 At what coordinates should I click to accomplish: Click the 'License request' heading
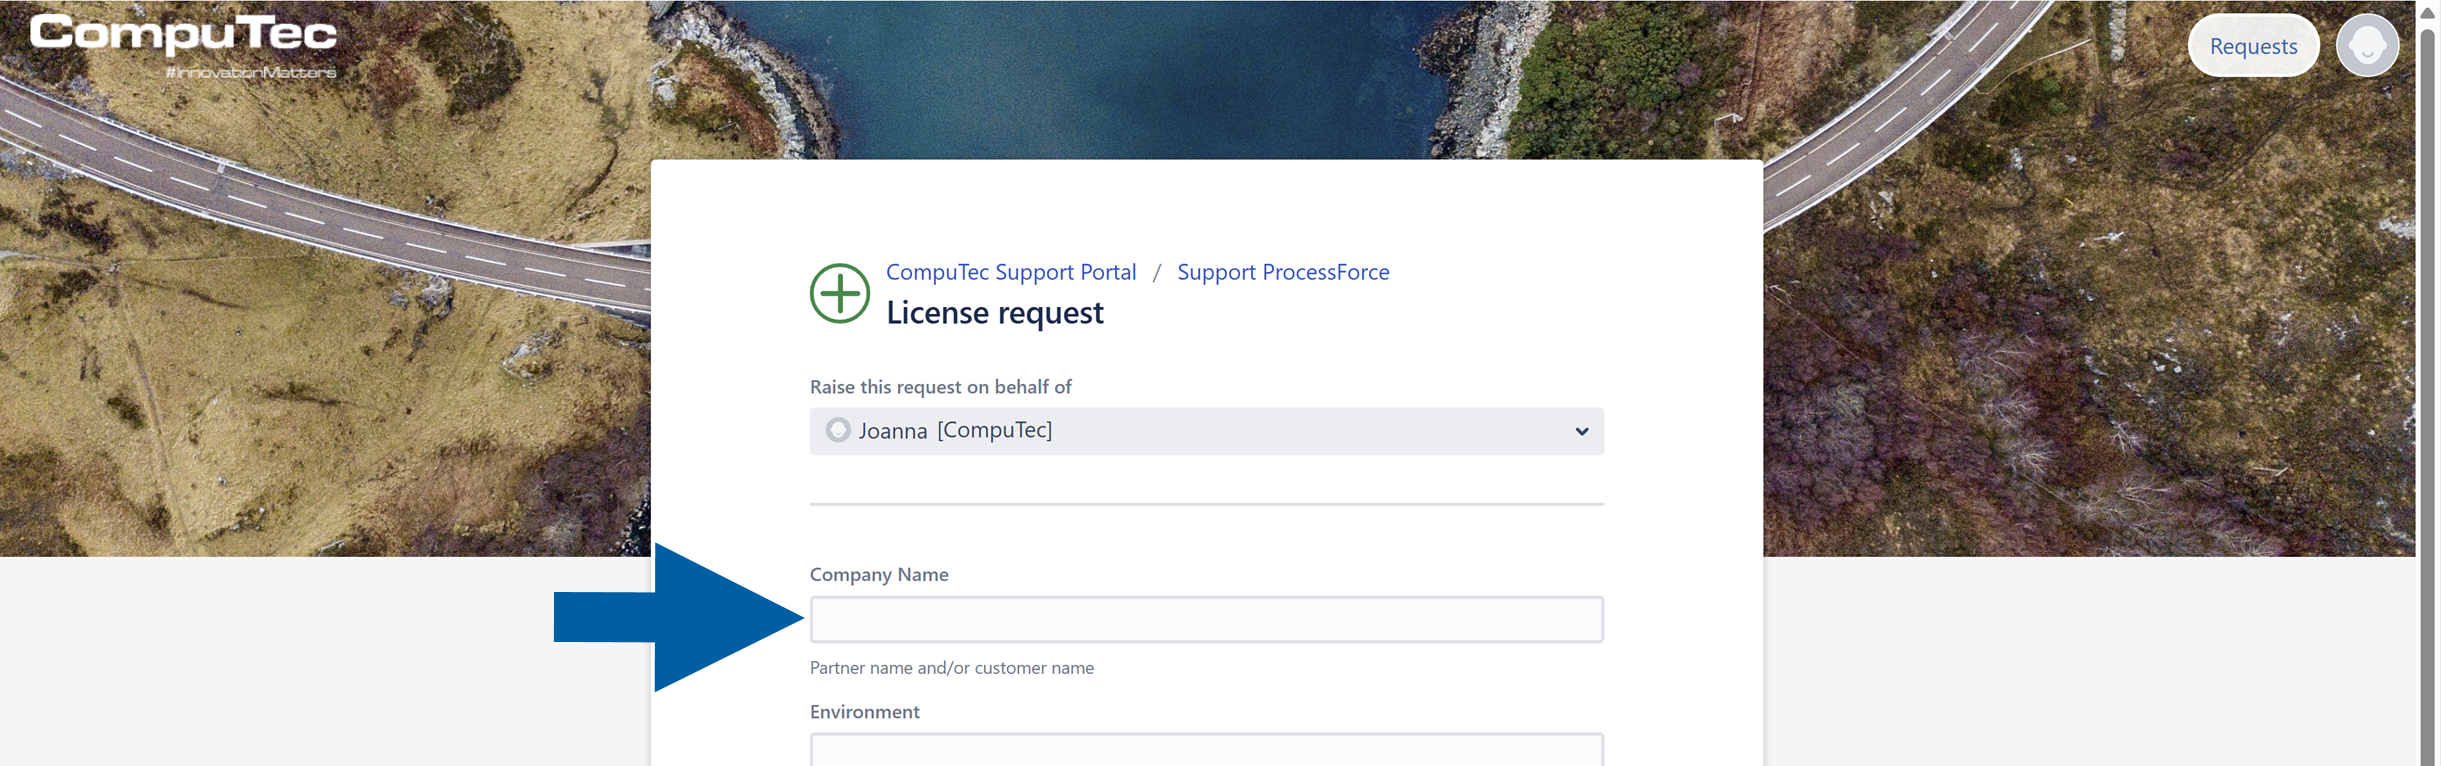(x=994, y=312)
